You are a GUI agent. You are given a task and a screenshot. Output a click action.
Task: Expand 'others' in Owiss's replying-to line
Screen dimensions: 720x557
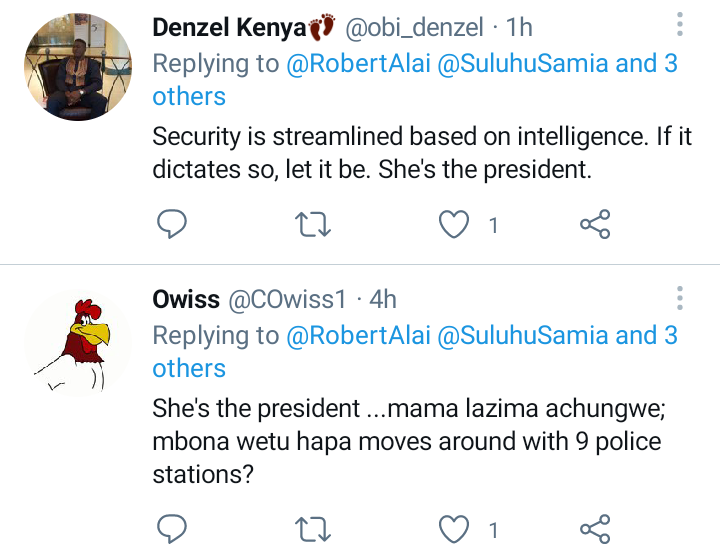(189, 368)
